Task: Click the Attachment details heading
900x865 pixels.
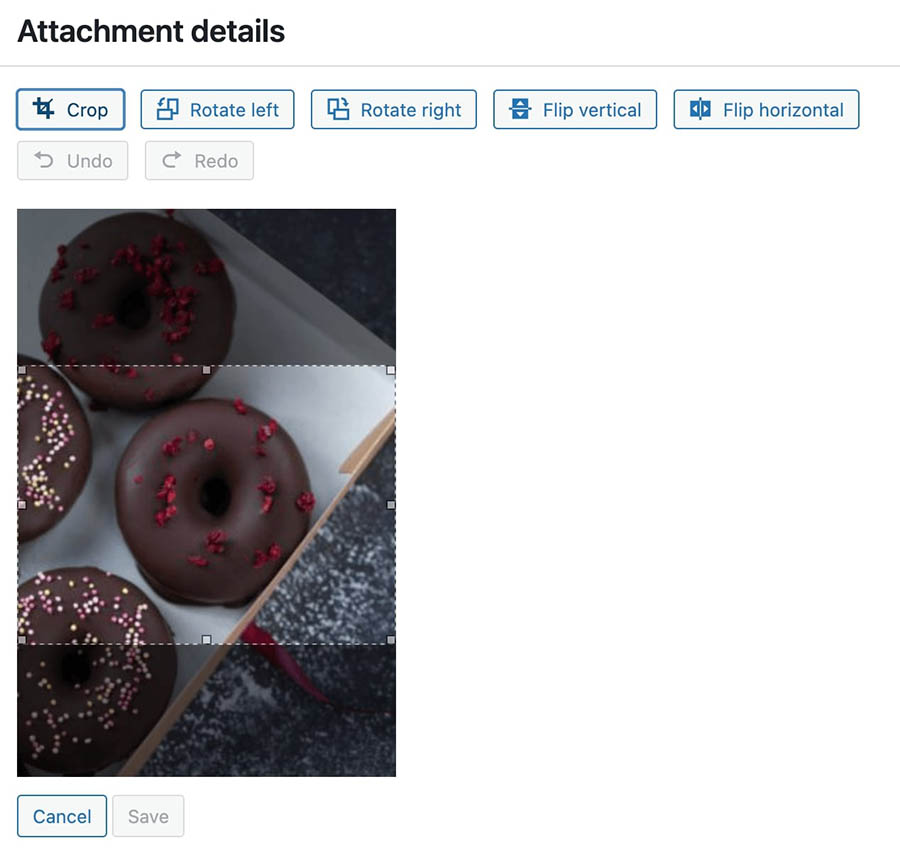Action: click(151, 31)
